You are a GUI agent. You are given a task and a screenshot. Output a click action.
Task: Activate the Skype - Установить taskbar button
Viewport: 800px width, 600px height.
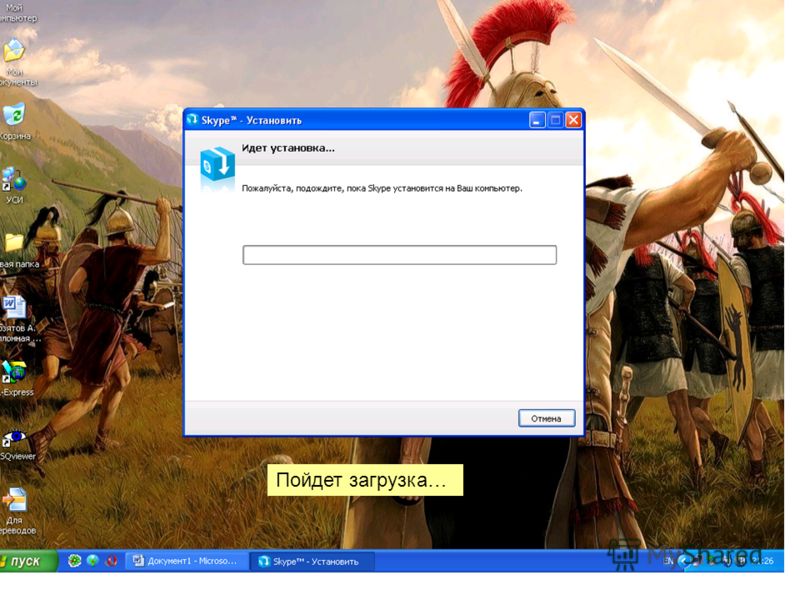click(x=312, y=561)
